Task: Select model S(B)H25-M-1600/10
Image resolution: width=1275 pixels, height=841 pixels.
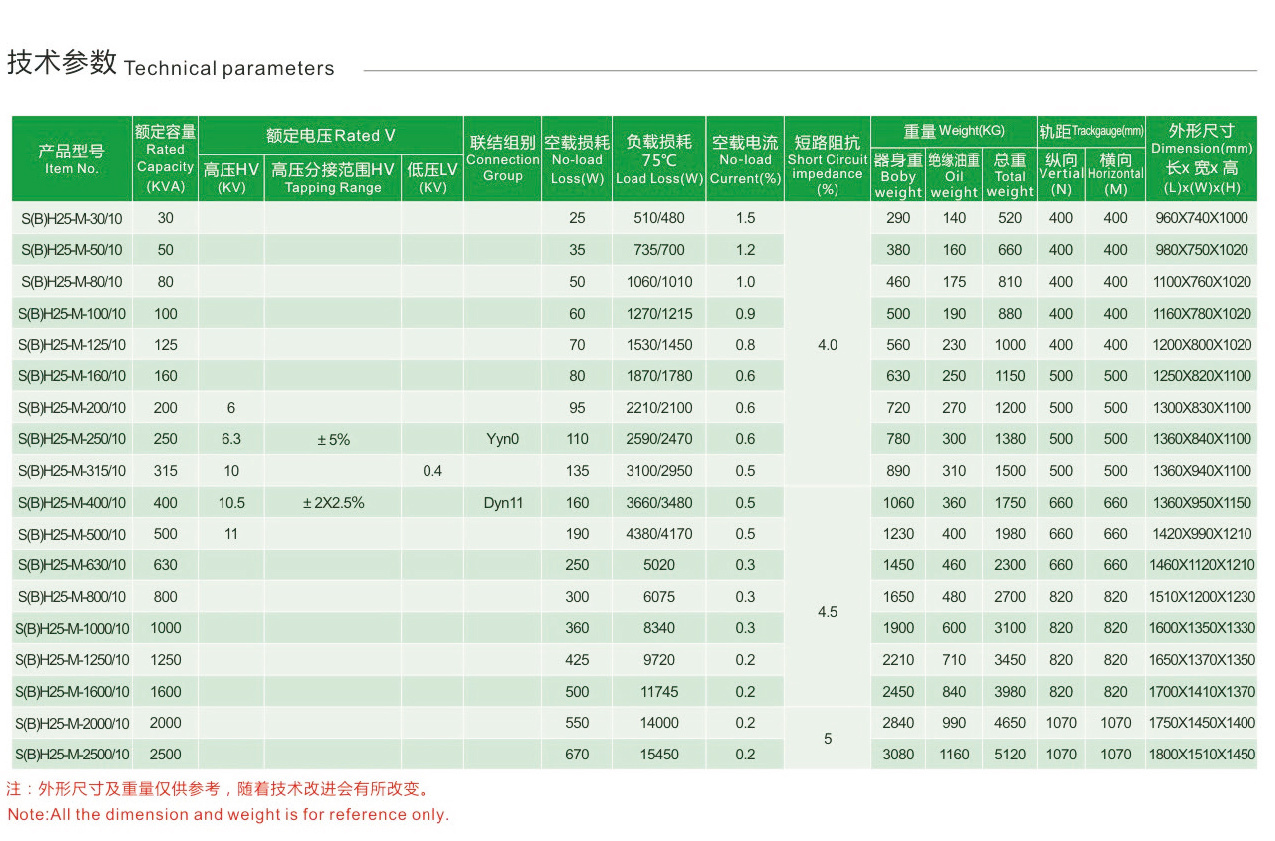Action: pyautogui.click(x=72, y=692)
